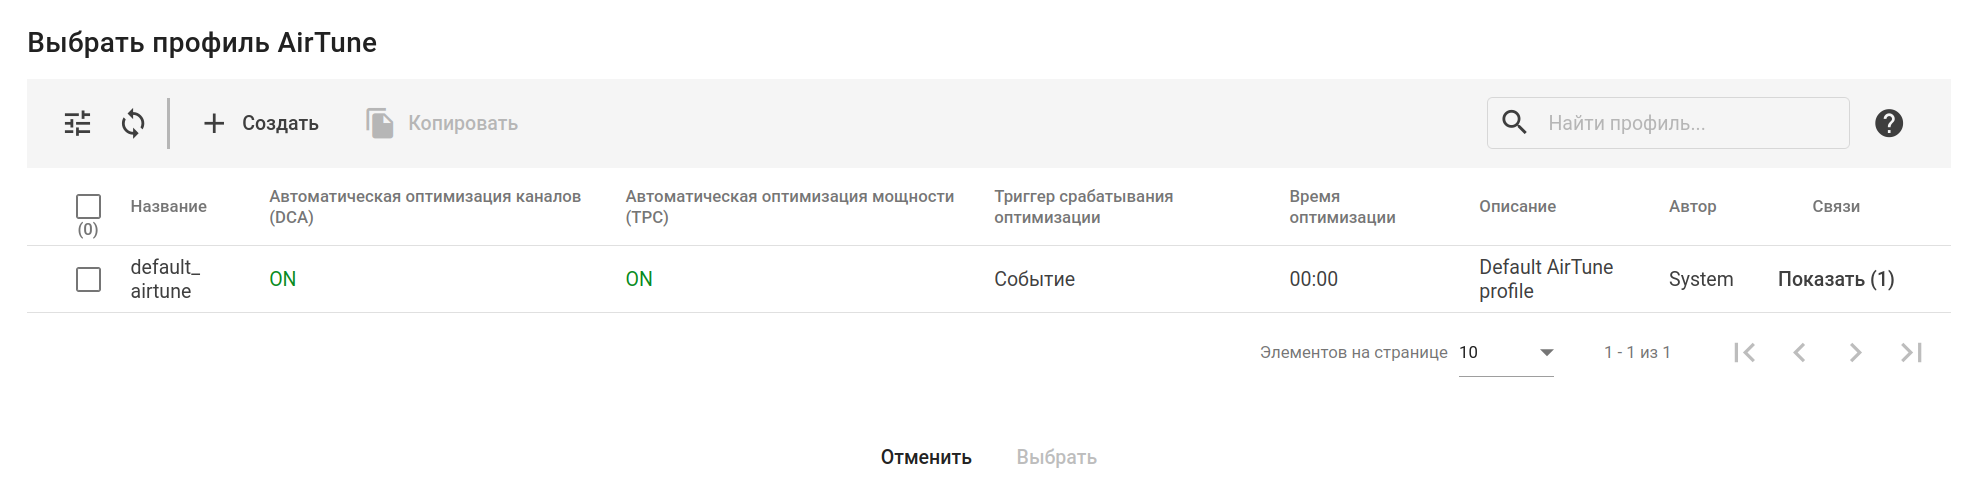Image resolution: width=1980 pixels, height=487 pixels.
Task: Click the refresh profiles icon
Action: 133,123
